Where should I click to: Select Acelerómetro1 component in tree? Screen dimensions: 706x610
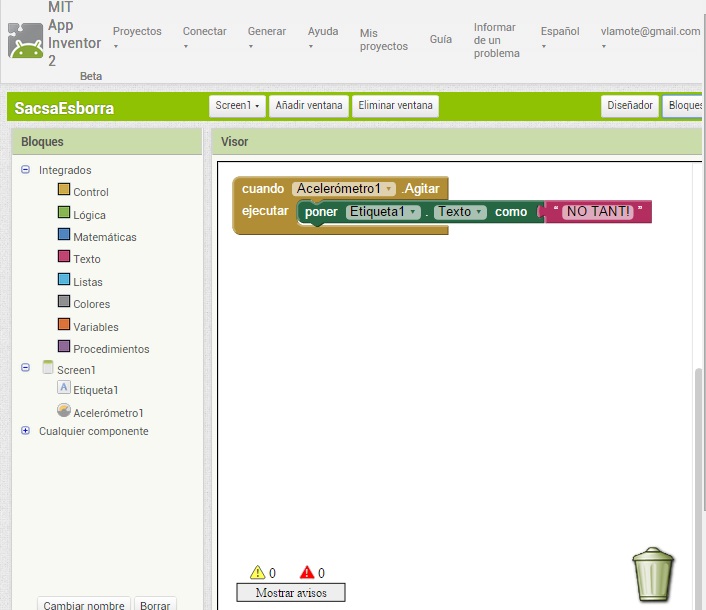pyautogui.click(x=108, y=413)
